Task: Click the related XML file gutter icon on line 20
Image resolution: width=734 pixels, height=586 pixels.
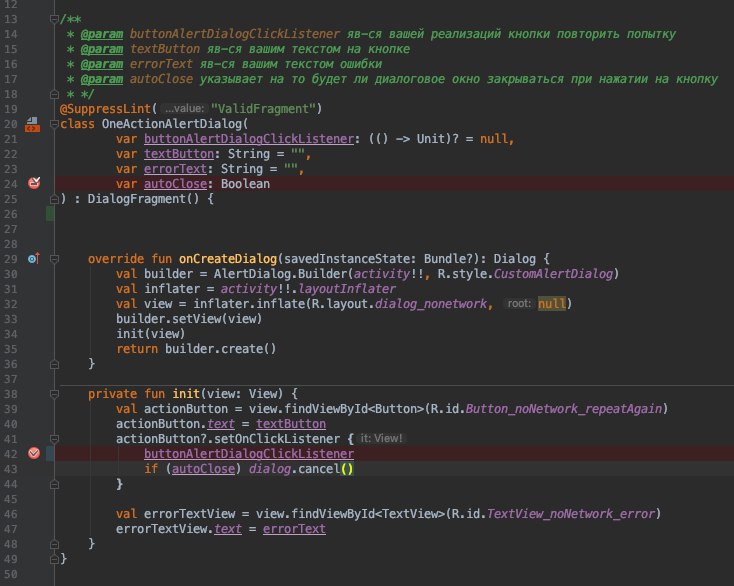Action: pyautogui.click(x=32, y=124)
